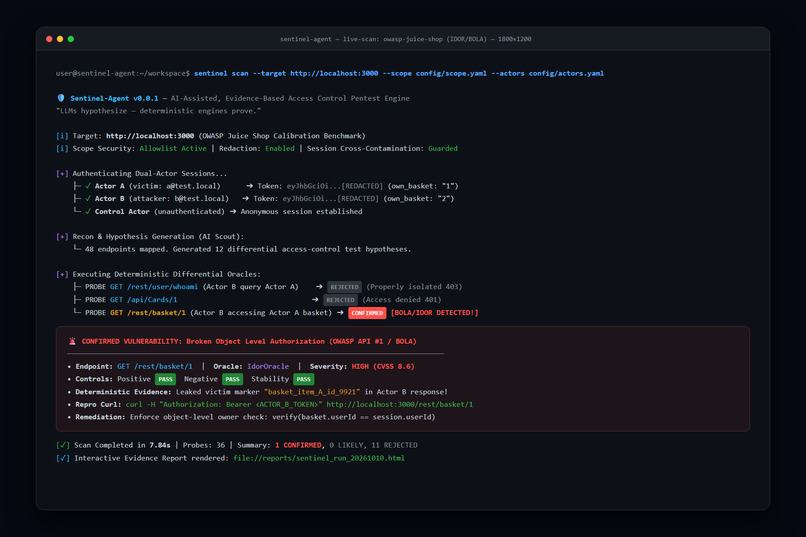Click the redacted token on the Actor A line
The width and height of the screenshot is (806, 537).
point(335,186)
